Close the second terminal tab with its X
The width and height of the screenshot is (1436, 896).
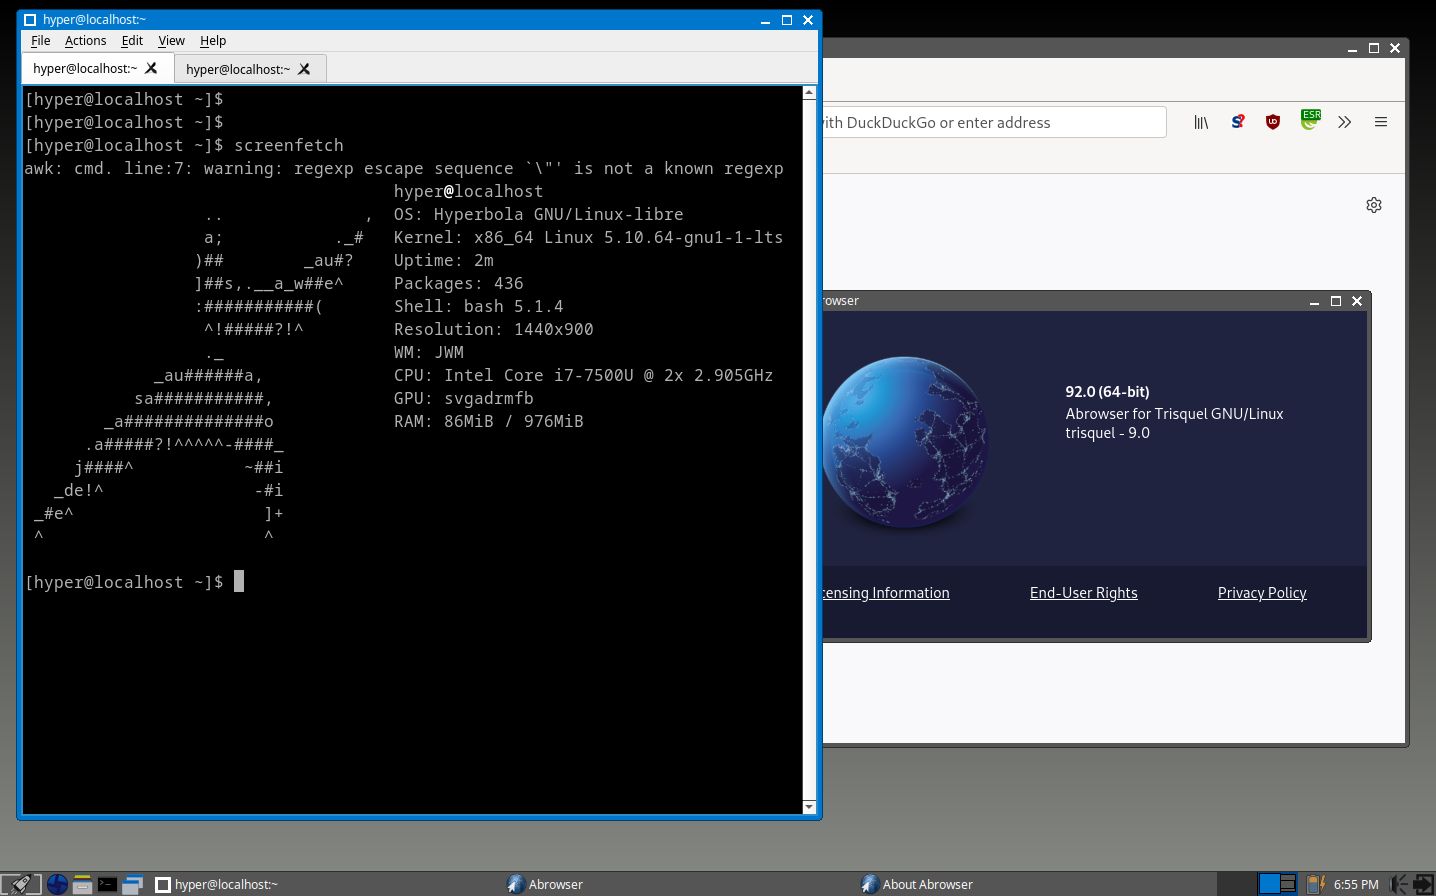tap(304, 69)
